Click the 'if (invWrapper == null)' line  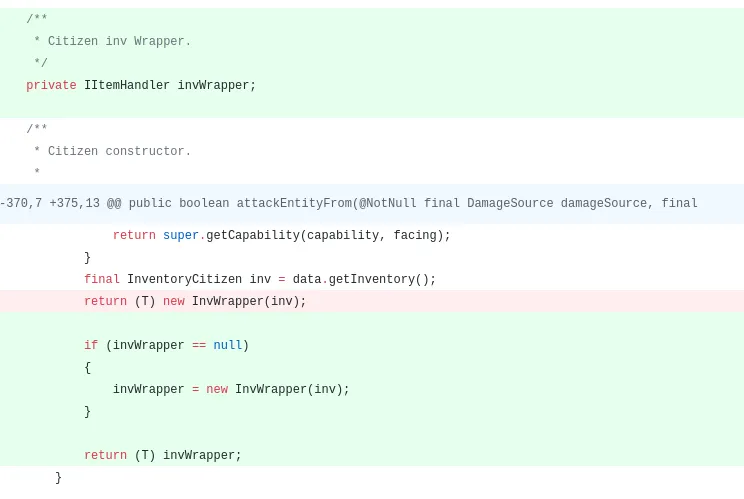(x=372, y=345)
